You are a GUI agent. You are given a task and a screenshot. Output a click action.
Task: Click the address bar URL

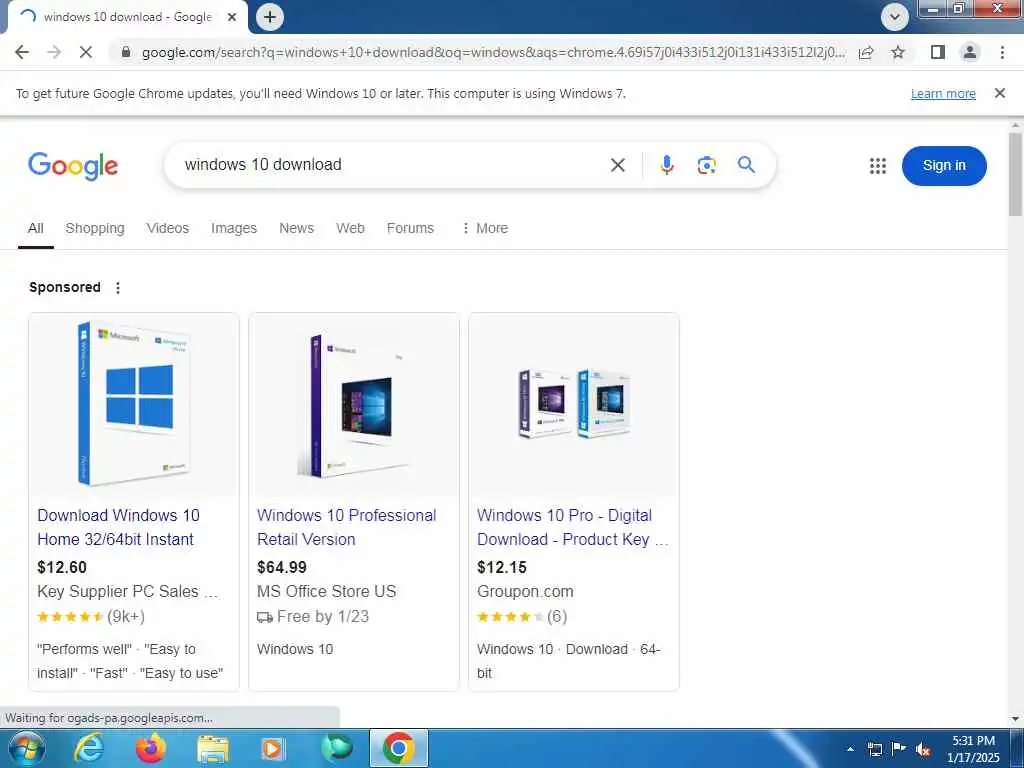pyautogui.click(x=493, y=52)
